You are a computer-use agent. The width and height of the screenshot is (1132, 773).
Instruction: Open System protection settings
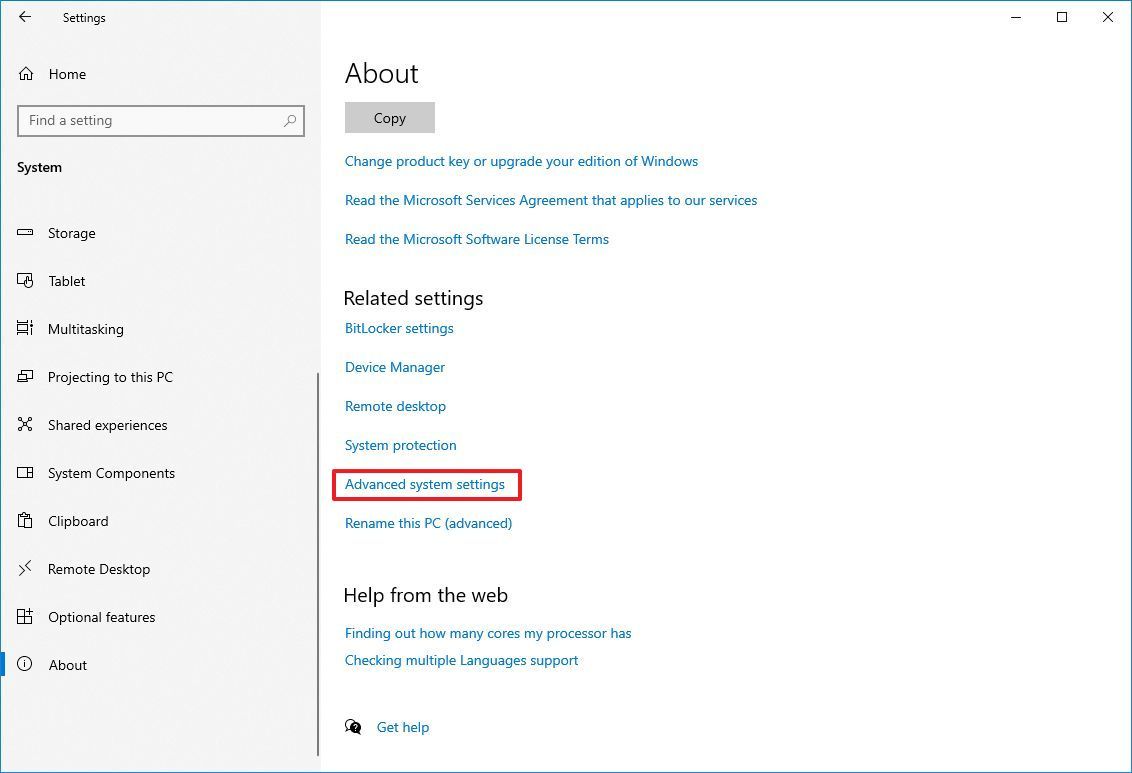click(x=400, y=445)
